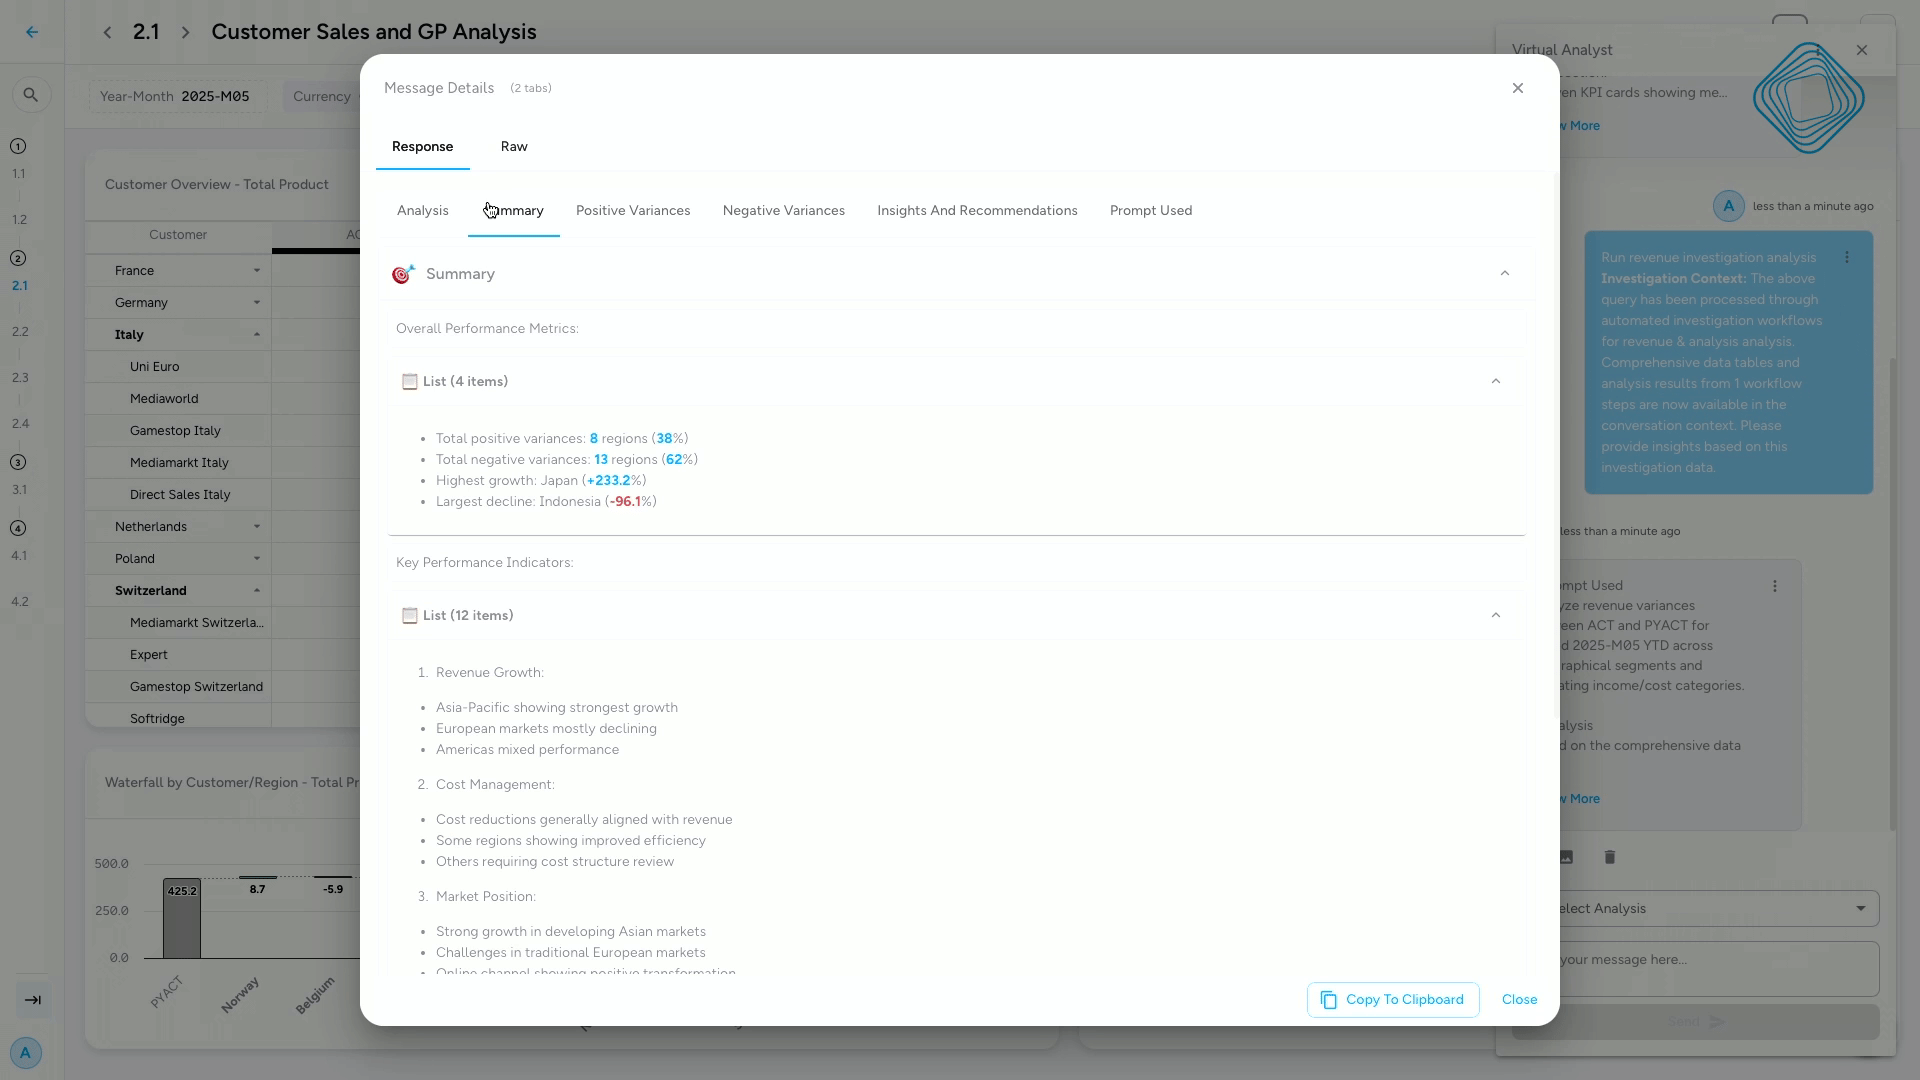Open the Negative Variances tab
The width and height of the screenshot is (1920, 1080).
click(783, 211)
